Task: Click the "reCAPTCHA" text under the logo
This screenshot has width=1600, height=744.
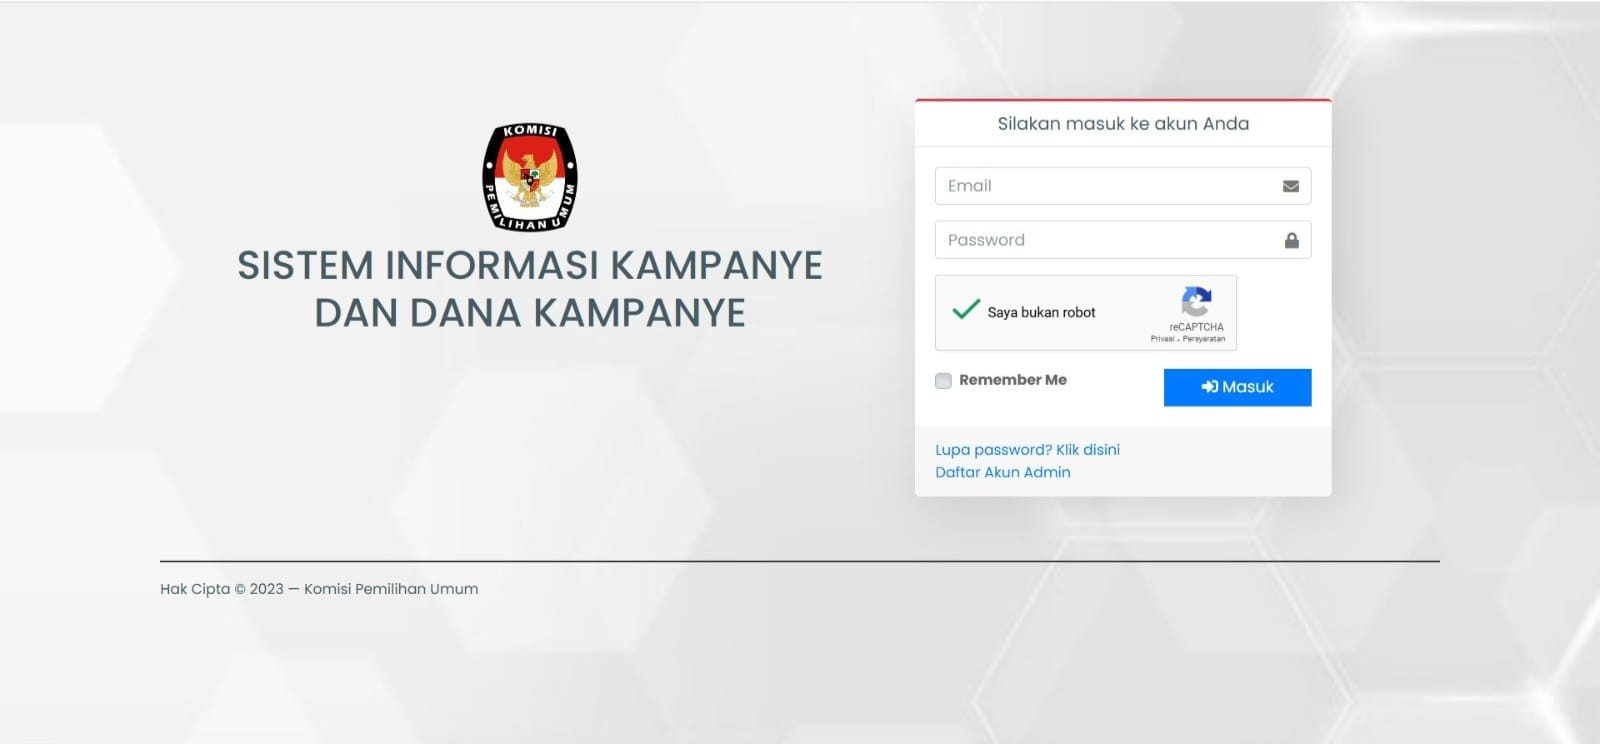Action: point(1196,327)
